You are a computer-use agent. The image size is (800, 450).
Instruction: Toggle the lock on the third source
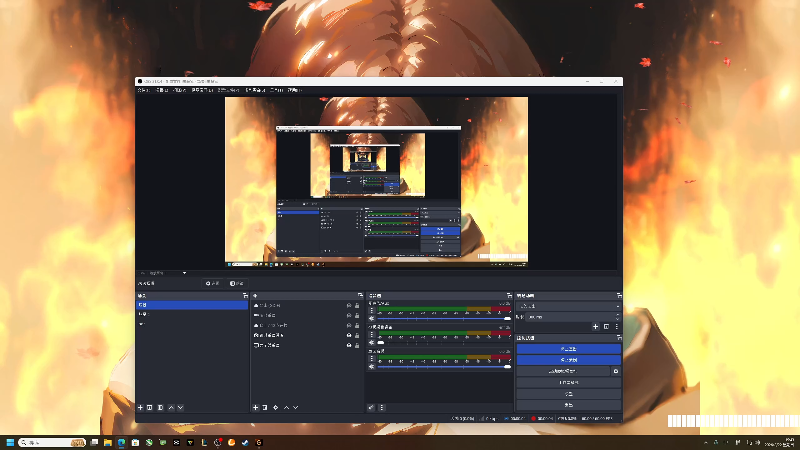click(357, 326)
